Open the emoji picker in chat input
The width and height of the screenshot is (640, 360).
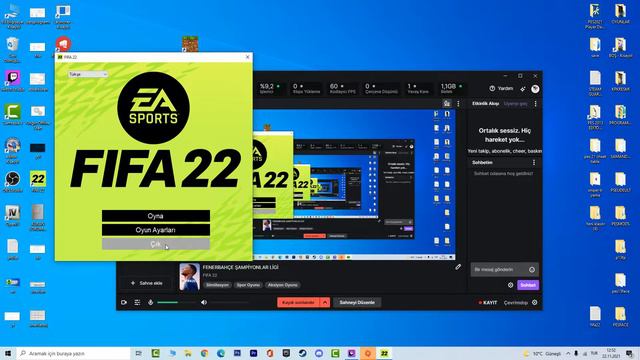click(x=532, y=269)
